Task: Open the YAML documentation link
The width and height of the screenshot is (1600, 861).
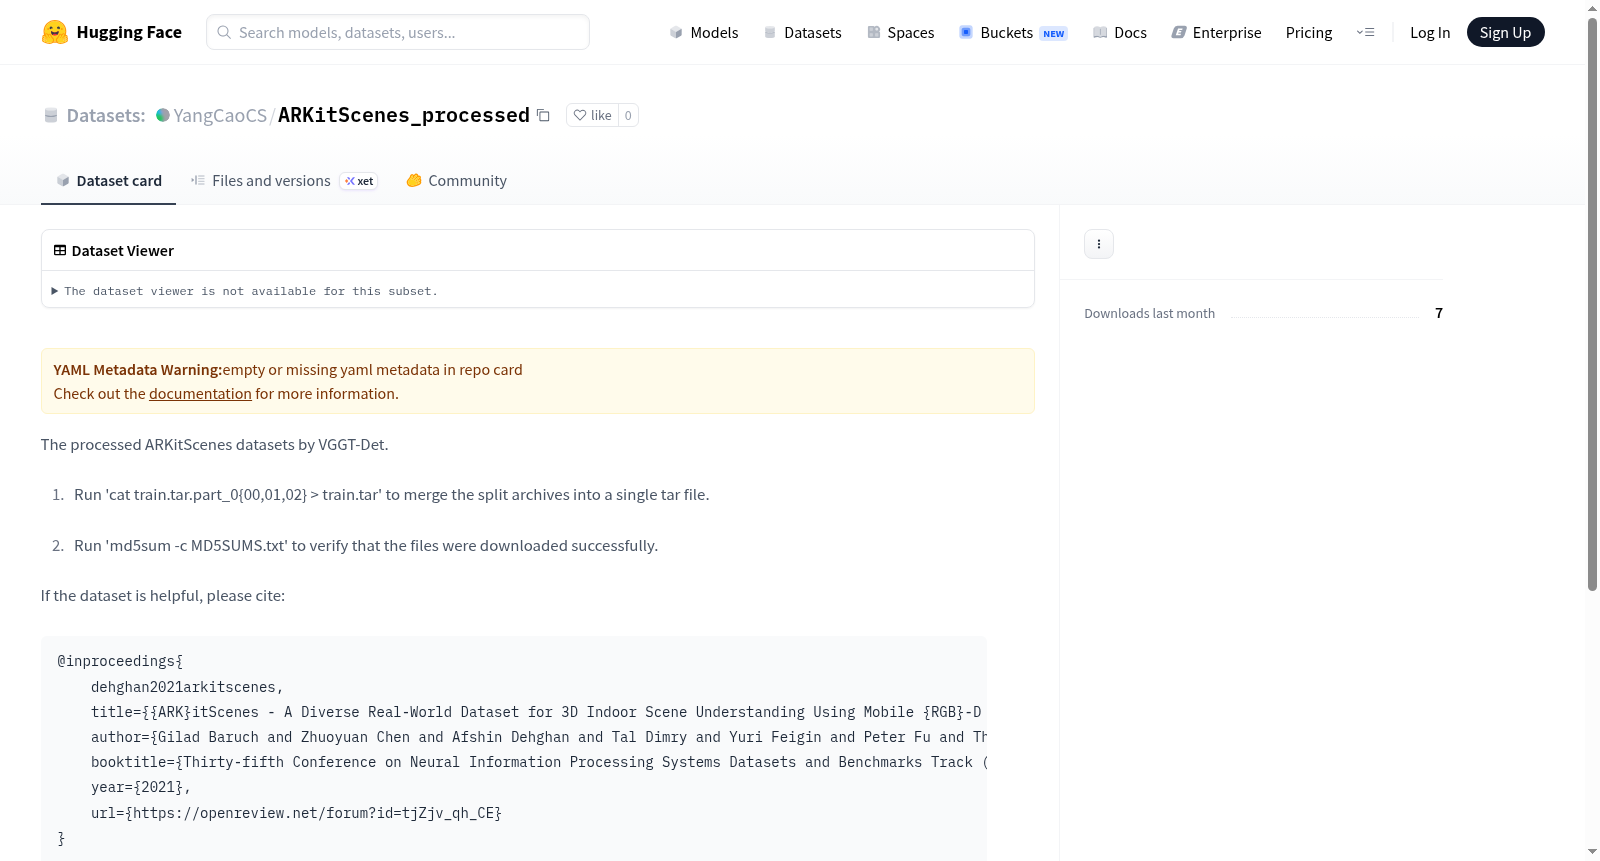Action: [200, 394]
